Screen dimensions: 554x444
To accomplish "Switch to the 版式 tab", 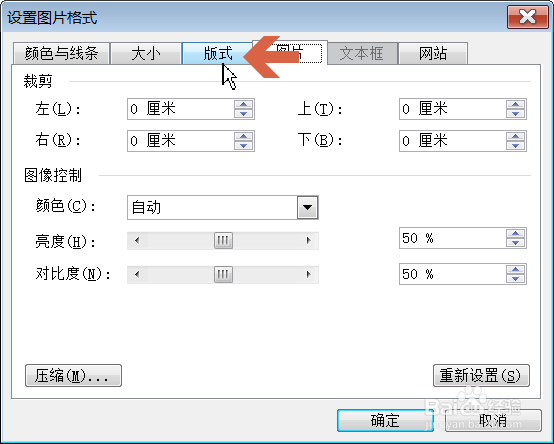I will [217, 54].
